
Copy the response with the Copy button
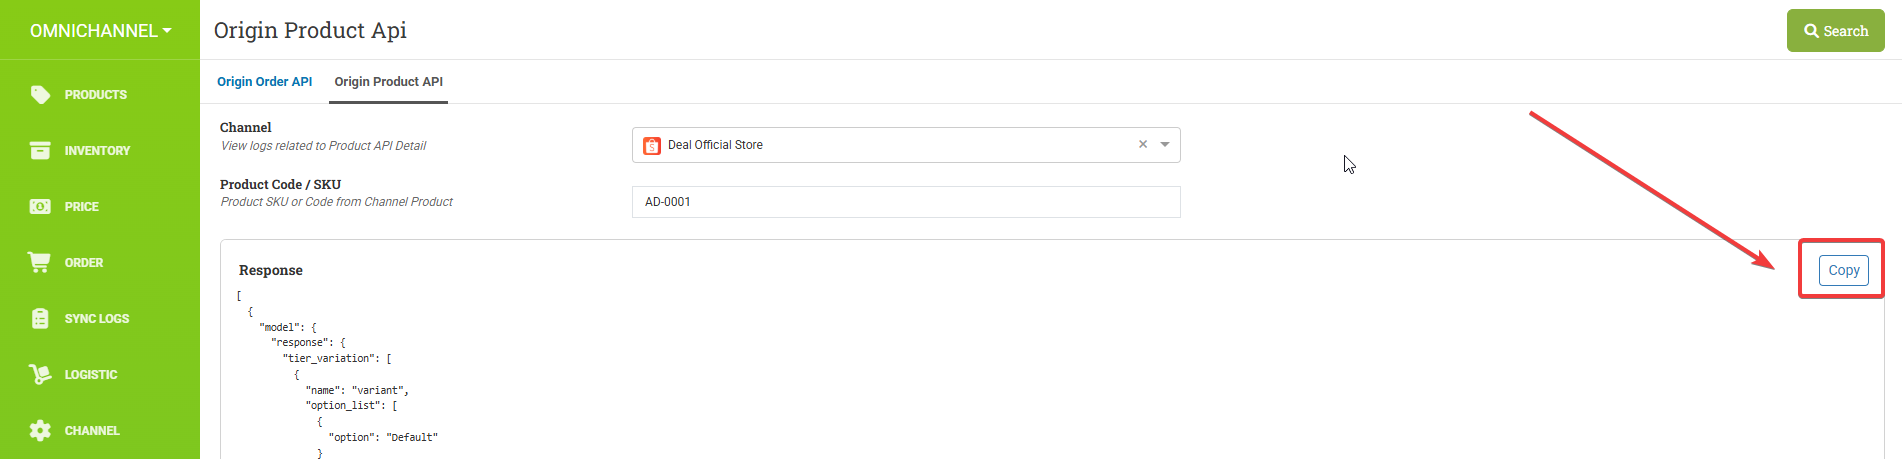click(x=1843, y=270)
